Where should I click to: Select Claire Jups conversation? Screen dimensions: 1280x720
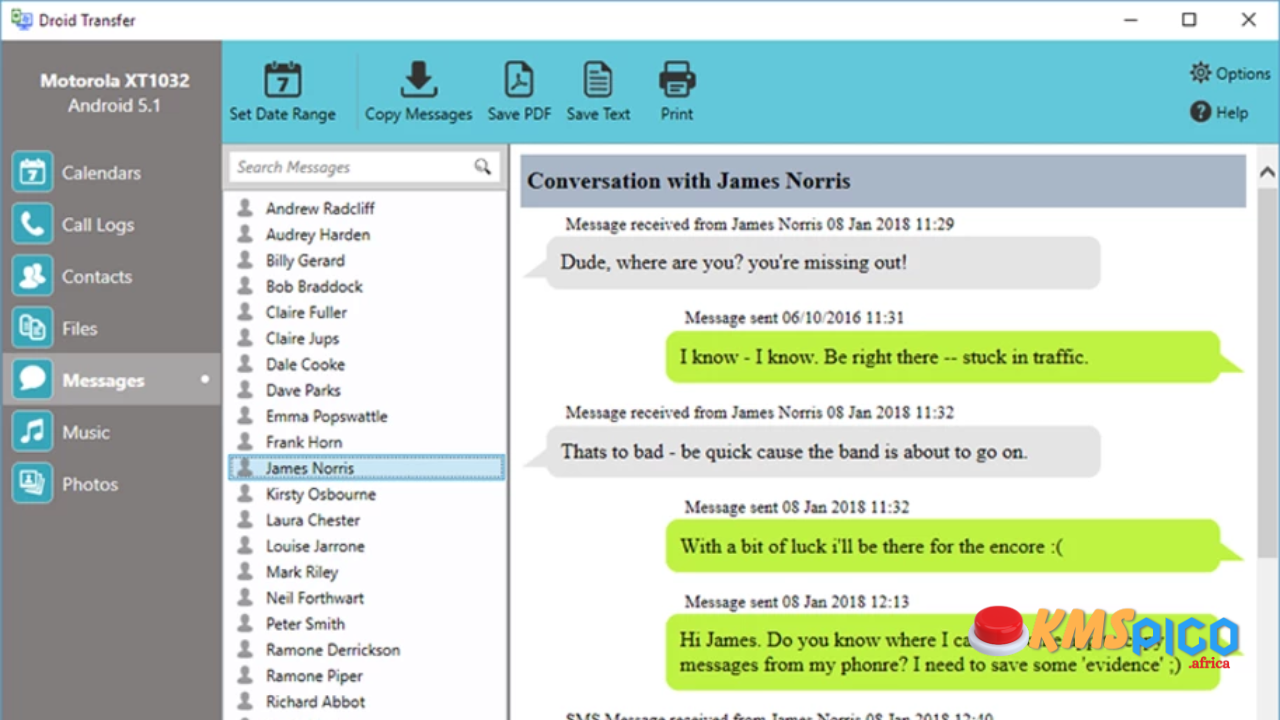point(302,338)
